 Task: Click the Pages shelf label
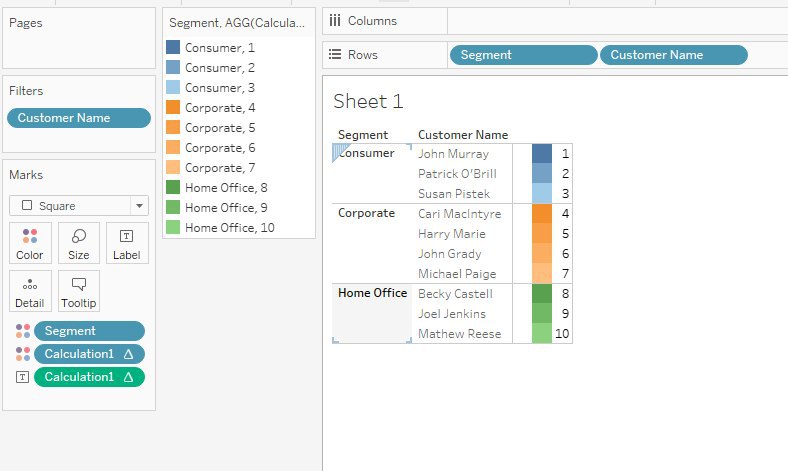26,23
